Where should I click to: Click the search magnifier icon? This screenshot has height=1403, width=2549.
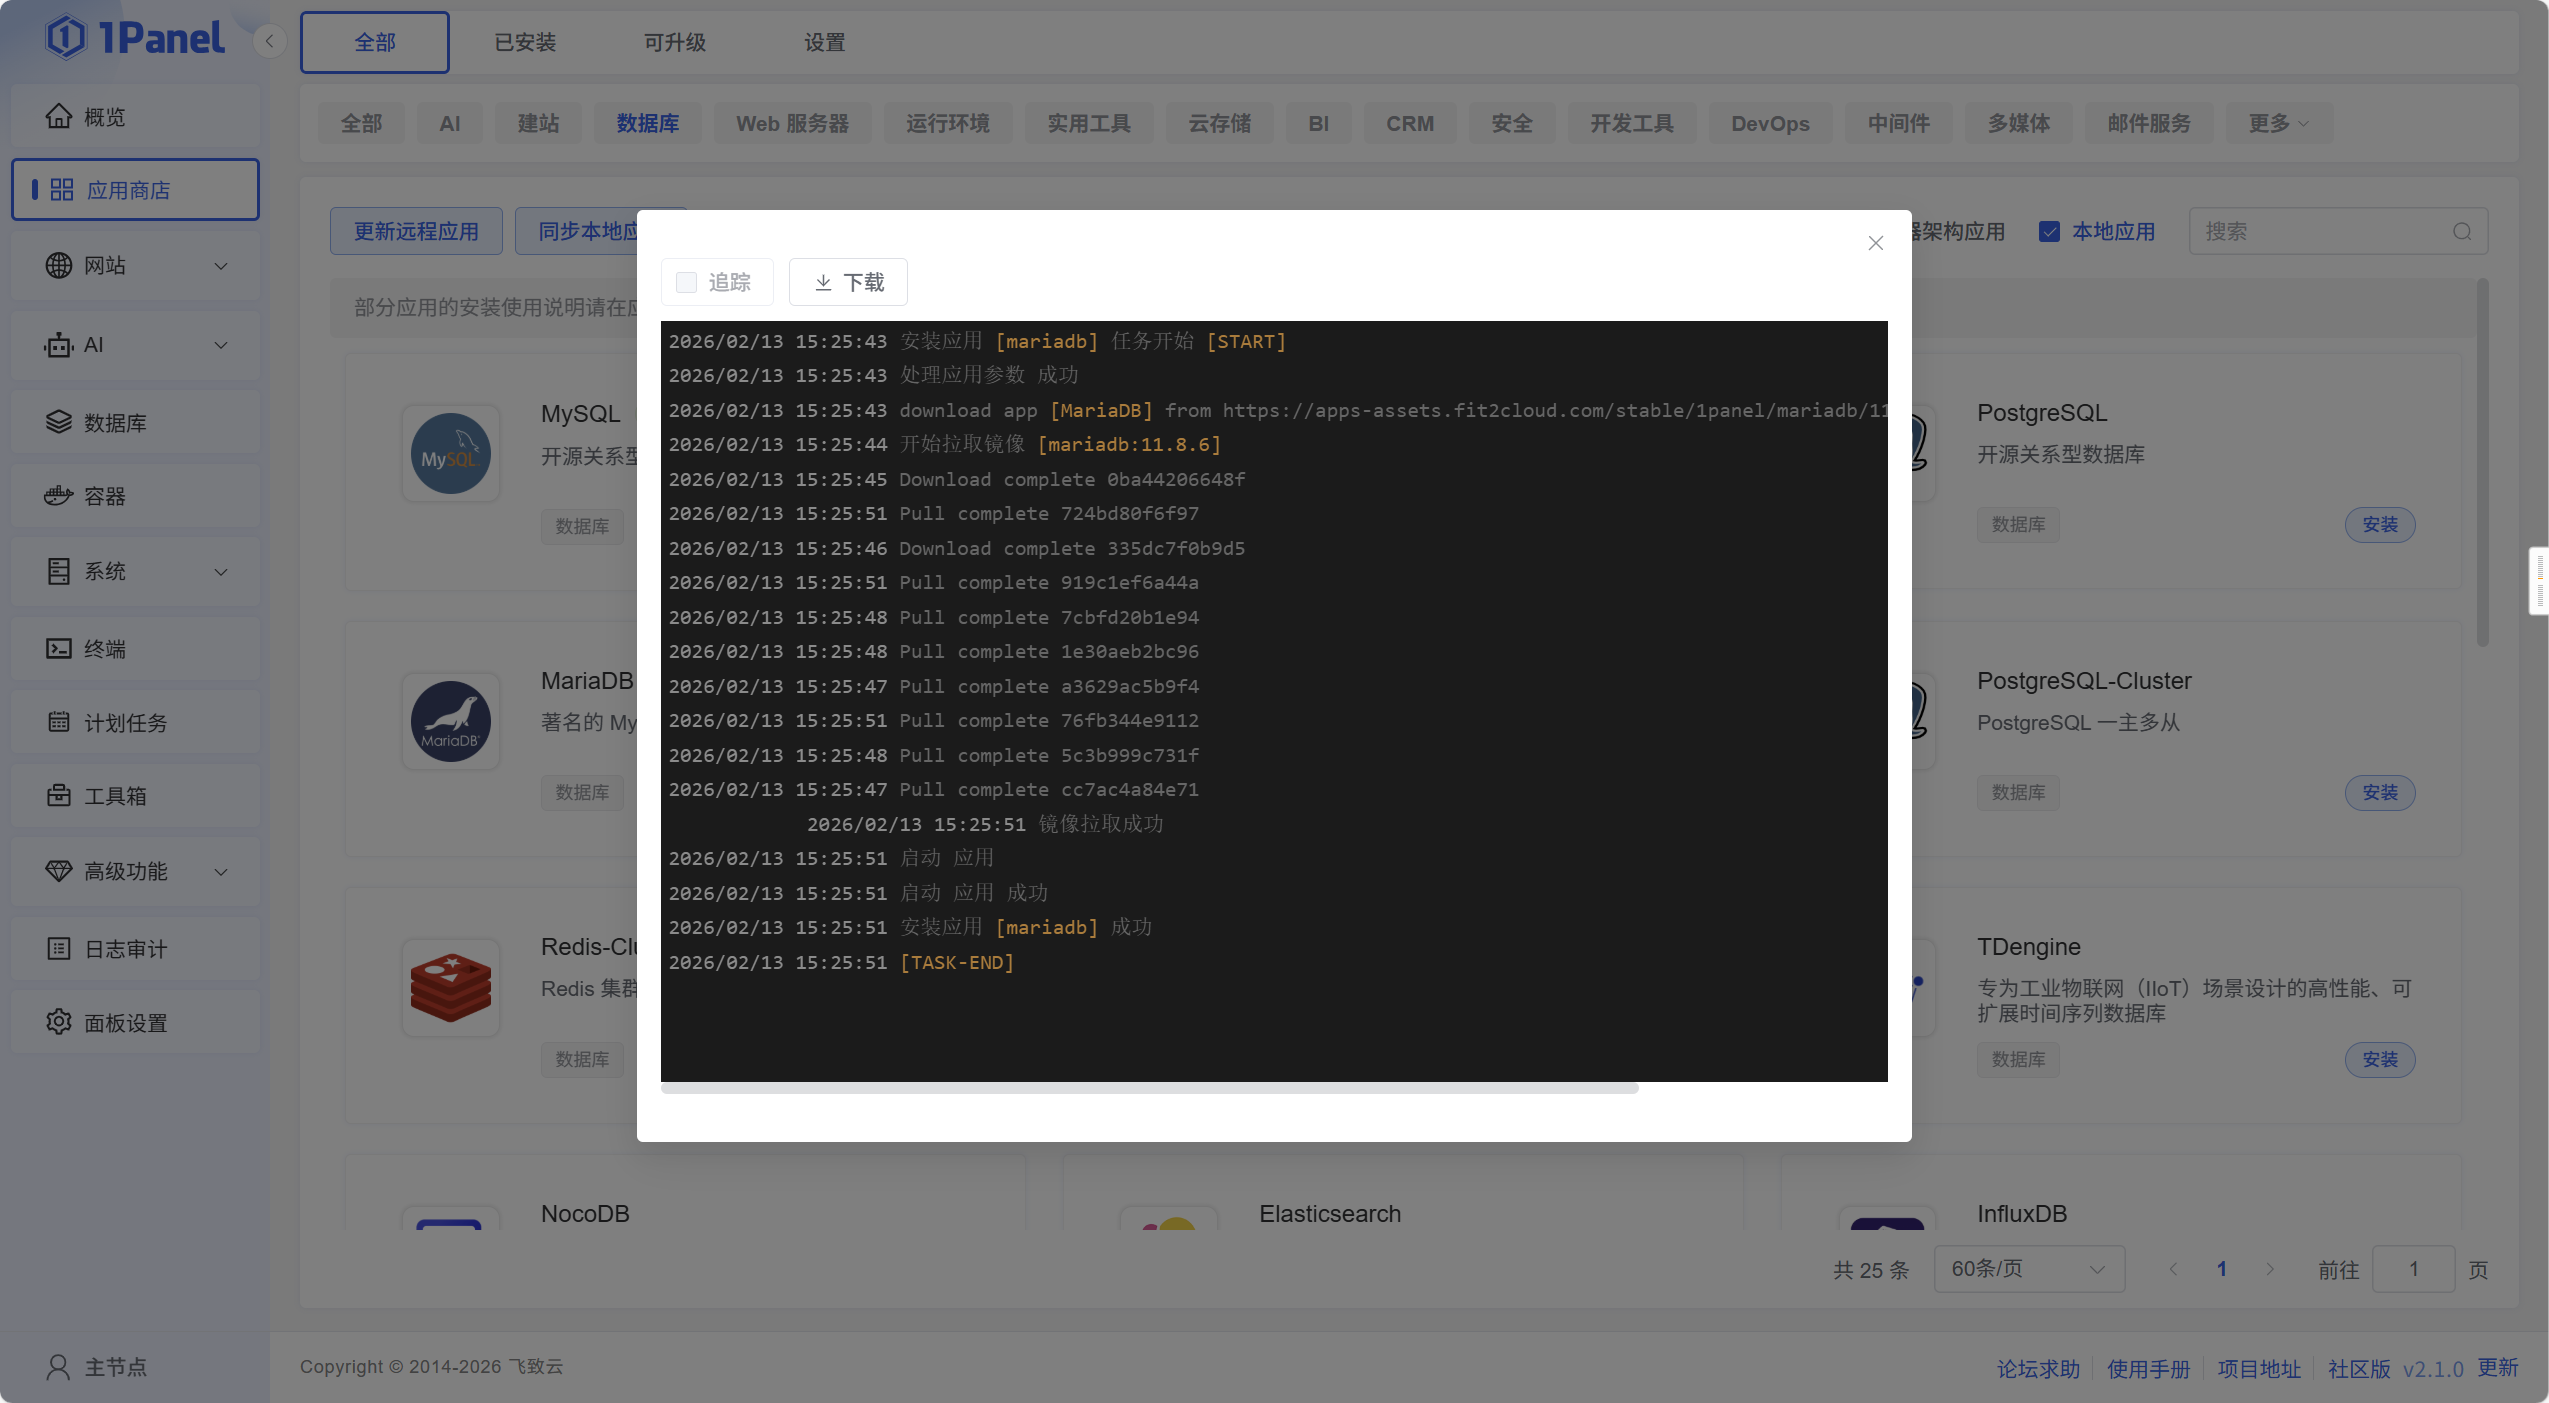click(x=2462, y=232)
